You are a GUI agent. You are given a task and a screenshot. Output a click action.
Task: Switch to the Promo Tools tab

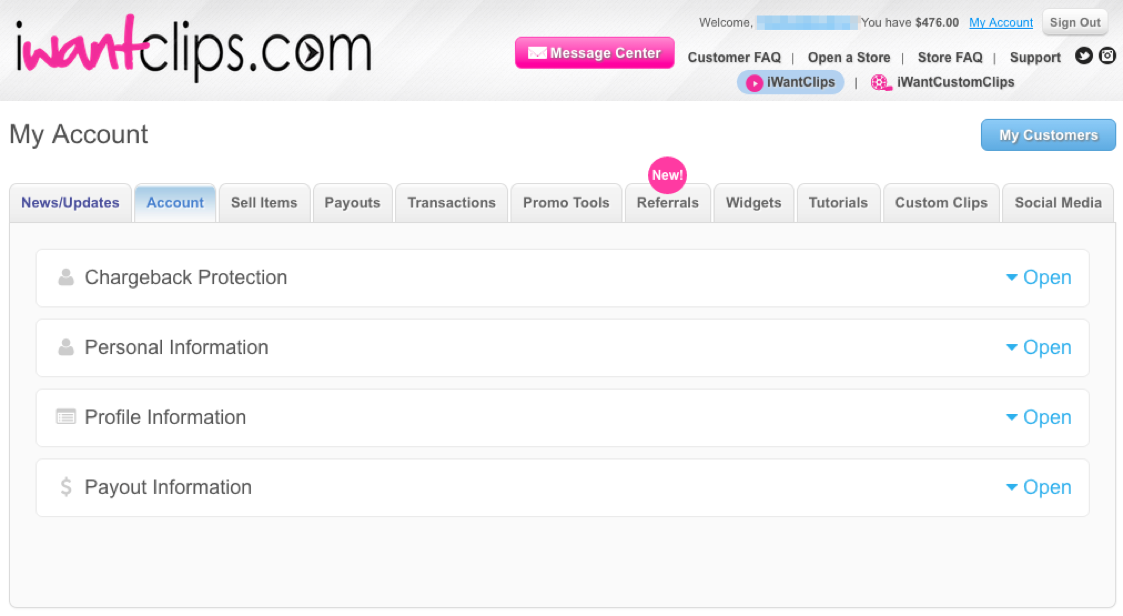click(x=566, y=203)
